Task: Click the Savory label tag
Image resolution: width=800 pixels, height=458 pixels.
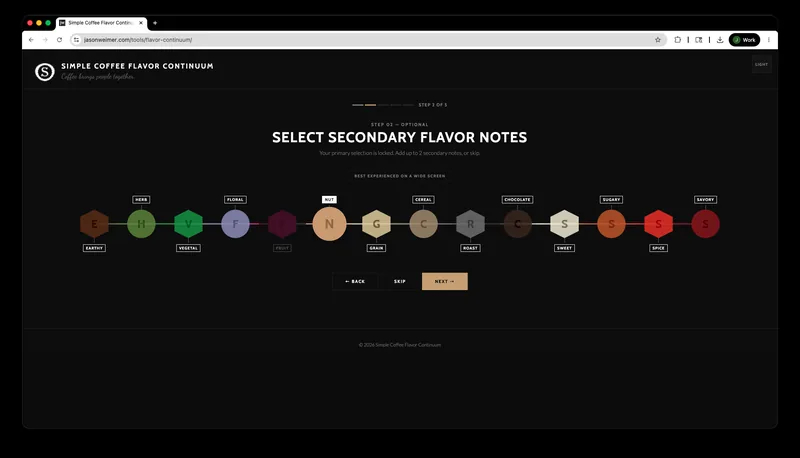Action: click(x=705, y=199)
